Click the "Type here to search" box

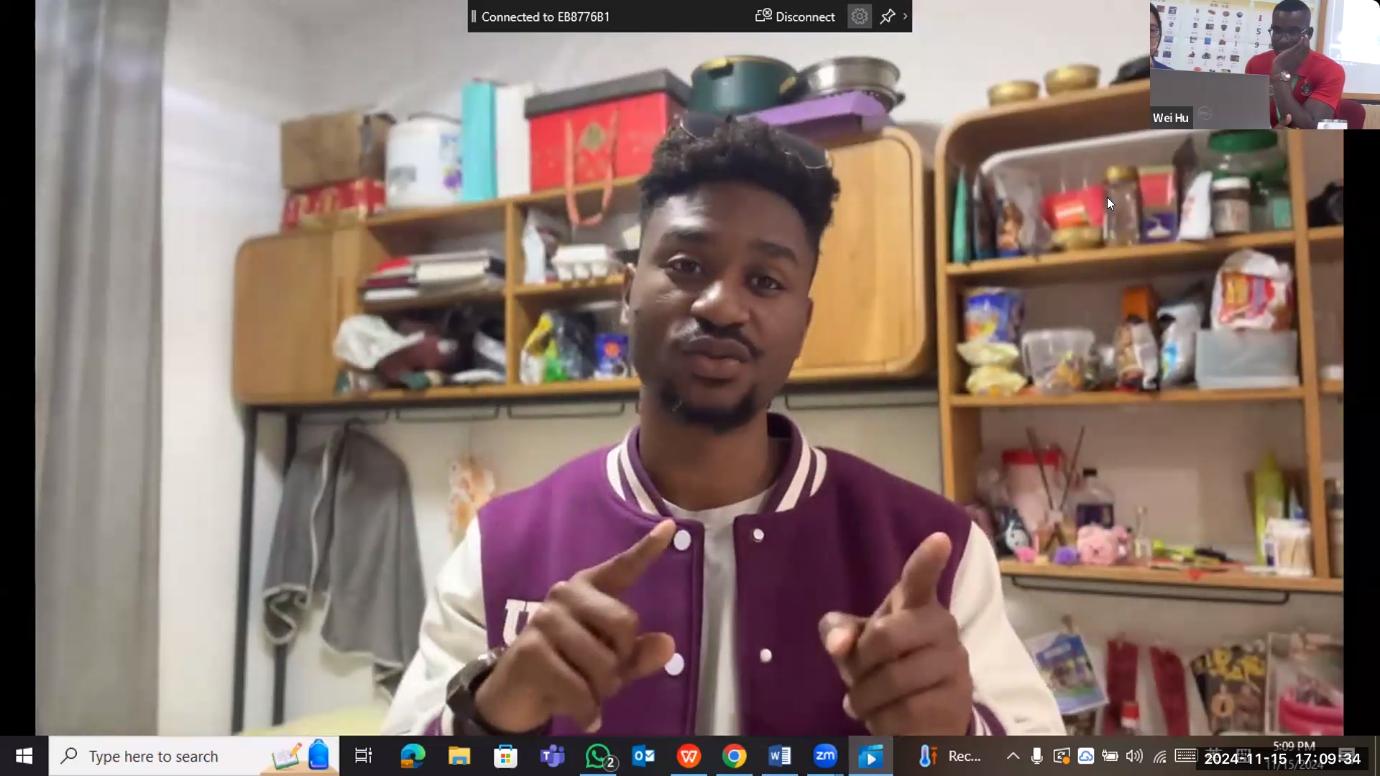(x=193, y=756)
